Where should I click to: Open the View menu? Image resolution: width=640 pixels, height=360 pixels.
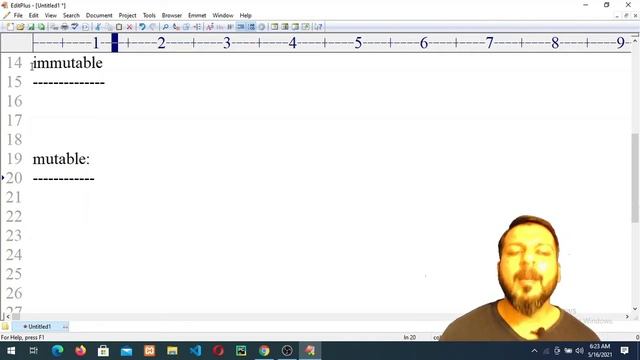pyautogui.click(x=51, y=16)
